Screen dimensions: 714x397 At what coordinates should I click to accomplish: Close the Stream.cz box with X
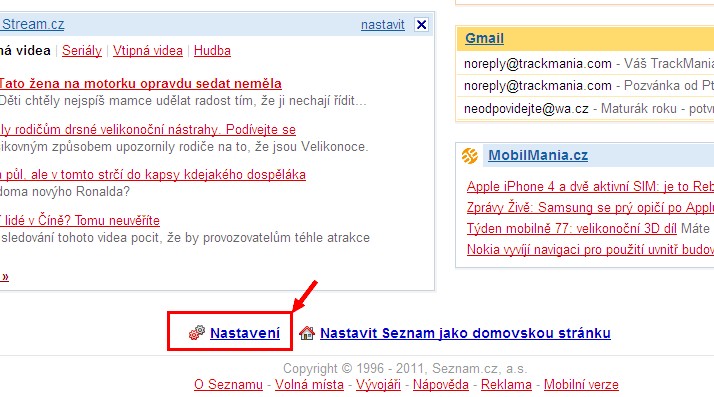click(422, 24)
